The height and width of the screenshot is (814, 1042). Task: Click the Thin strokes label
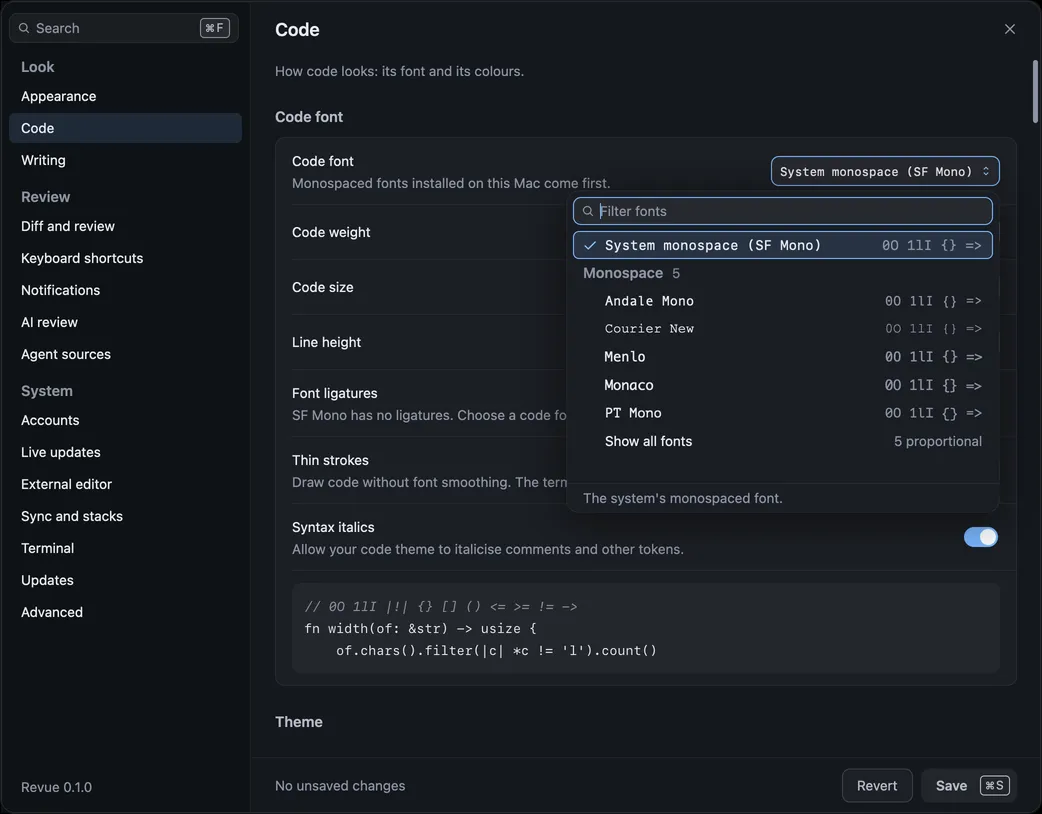330,460
